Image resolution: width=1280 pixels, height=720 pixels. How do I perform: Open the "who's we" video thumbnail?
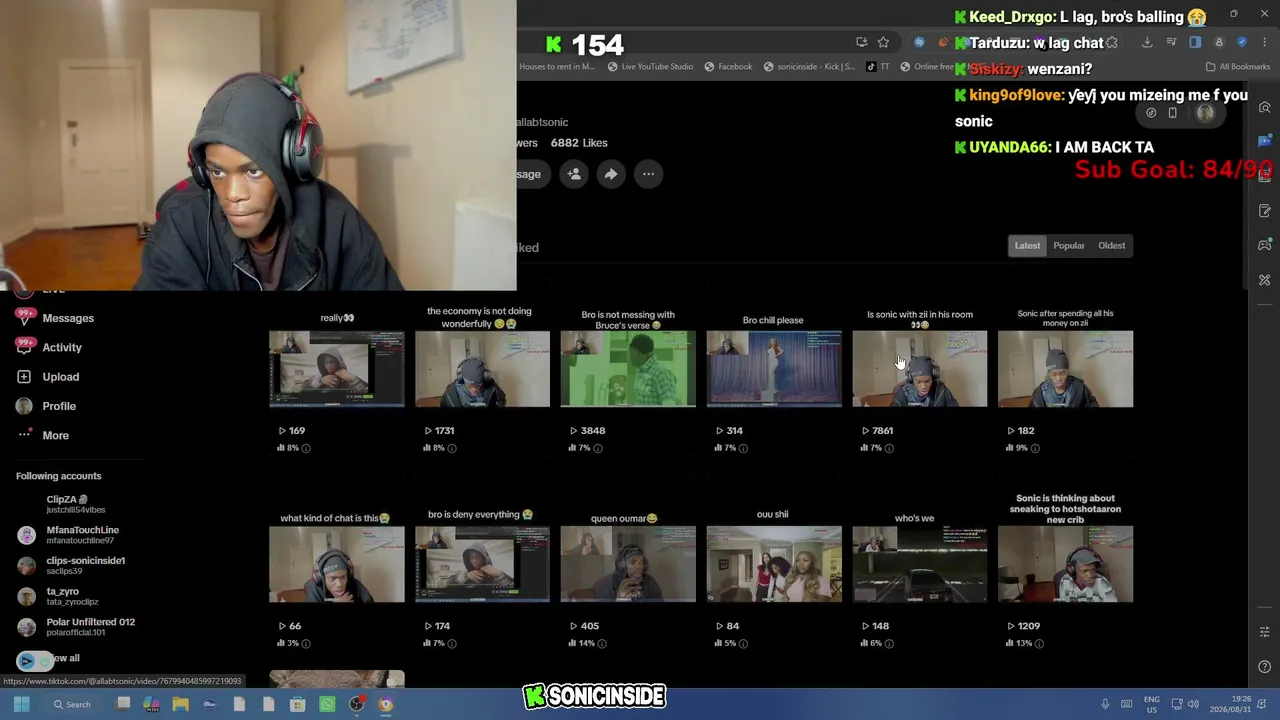point(919,565)
